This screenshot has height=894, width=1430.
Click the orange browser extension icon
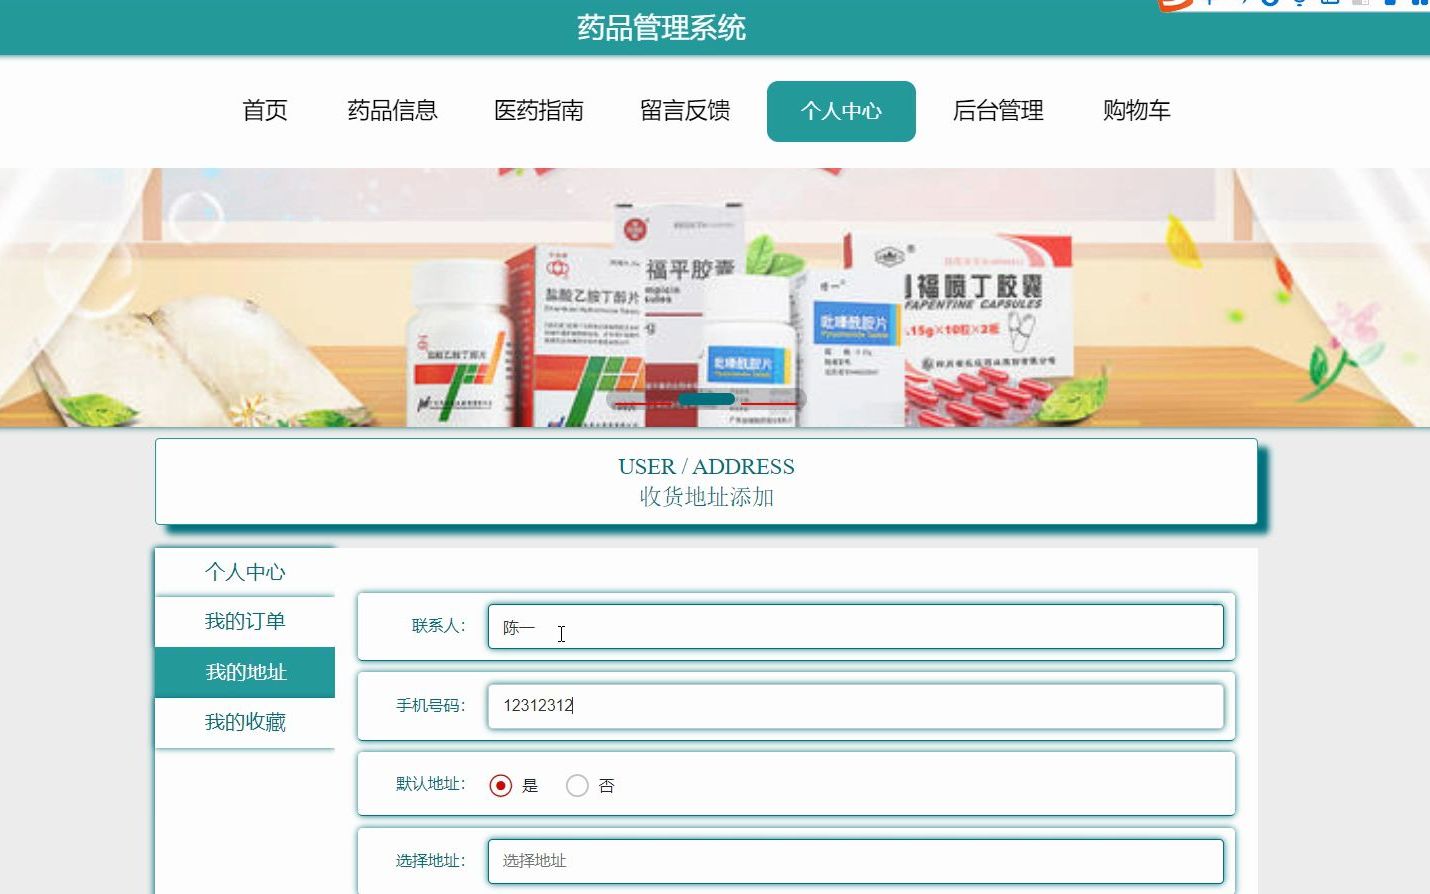(x=1173, y=5)
